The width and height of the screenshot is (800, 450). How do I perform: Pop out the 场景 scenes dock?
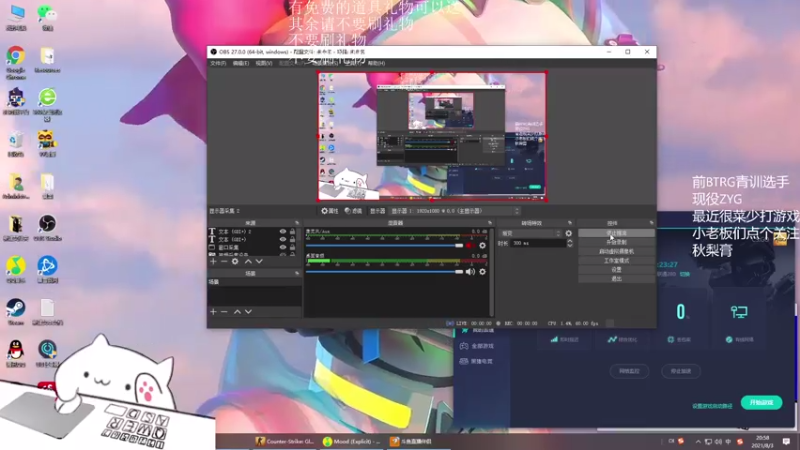tap(297, 273)
